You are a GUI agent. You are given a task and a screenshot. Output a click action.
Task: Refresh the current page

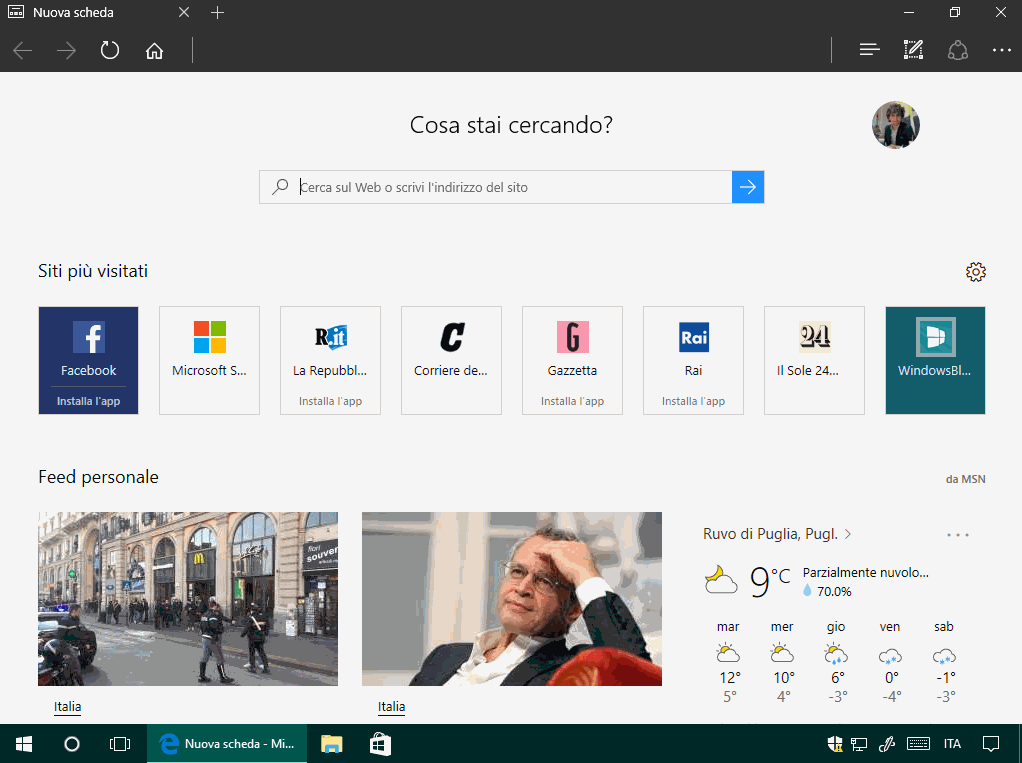[110, 50]
